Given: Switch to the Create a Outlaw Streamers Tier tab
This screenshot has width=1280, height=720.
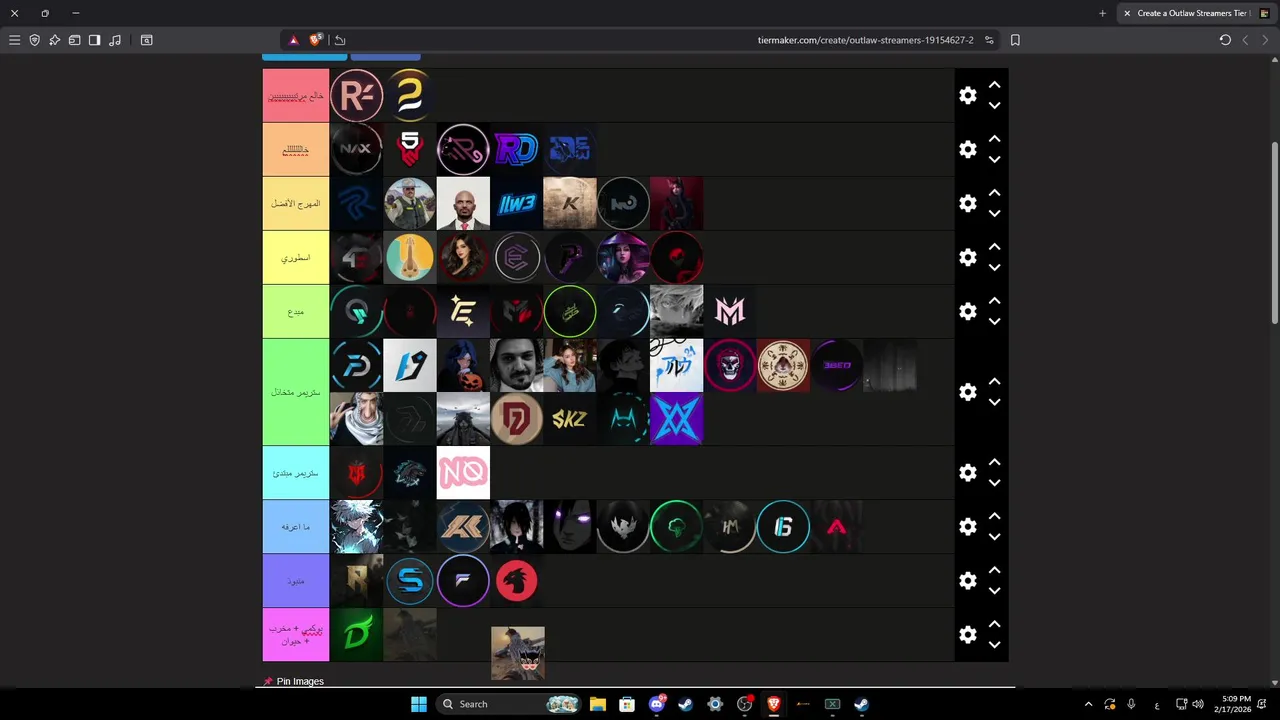Looking at the screenshot, I should [x=1196, y=13].
